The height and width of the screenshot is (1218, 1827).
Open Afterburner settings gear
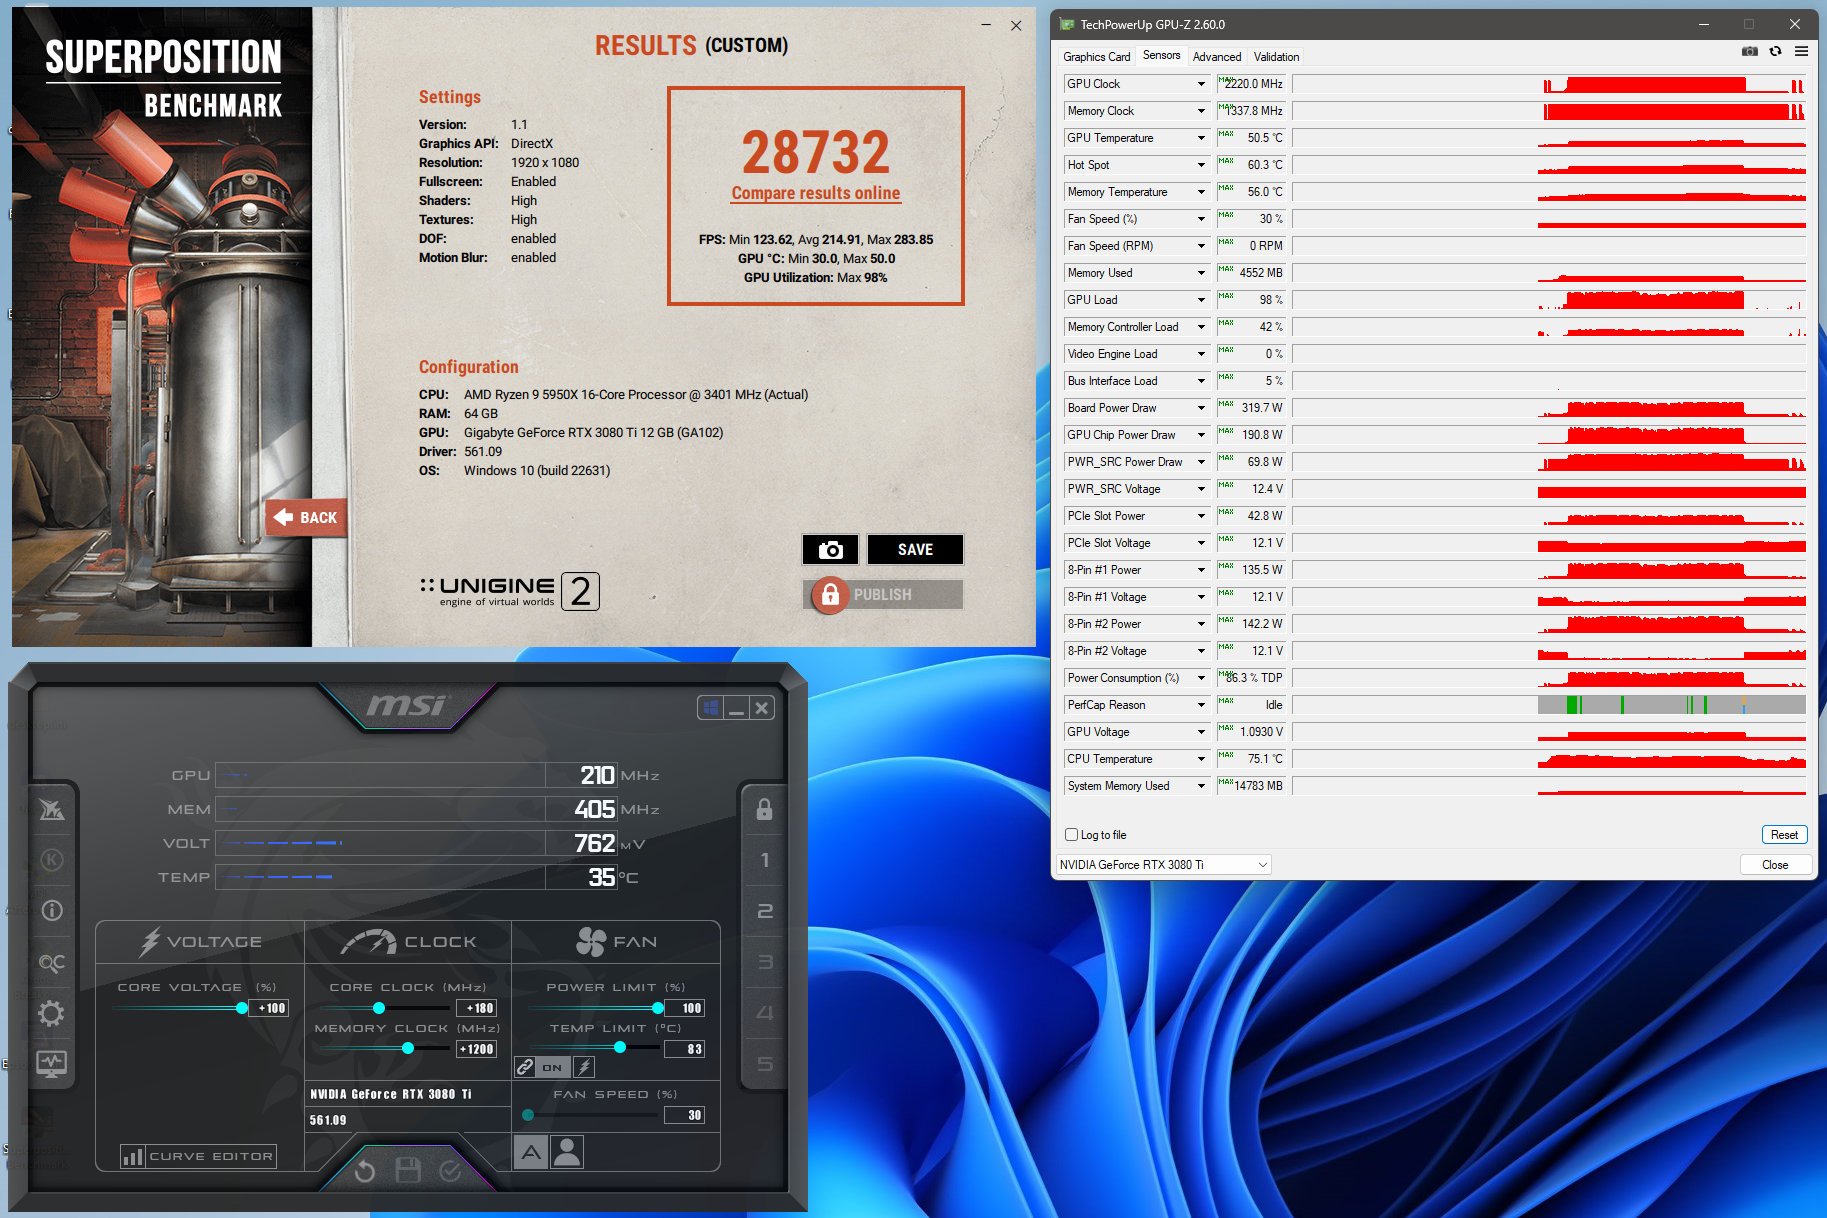tap(52, 1013)
